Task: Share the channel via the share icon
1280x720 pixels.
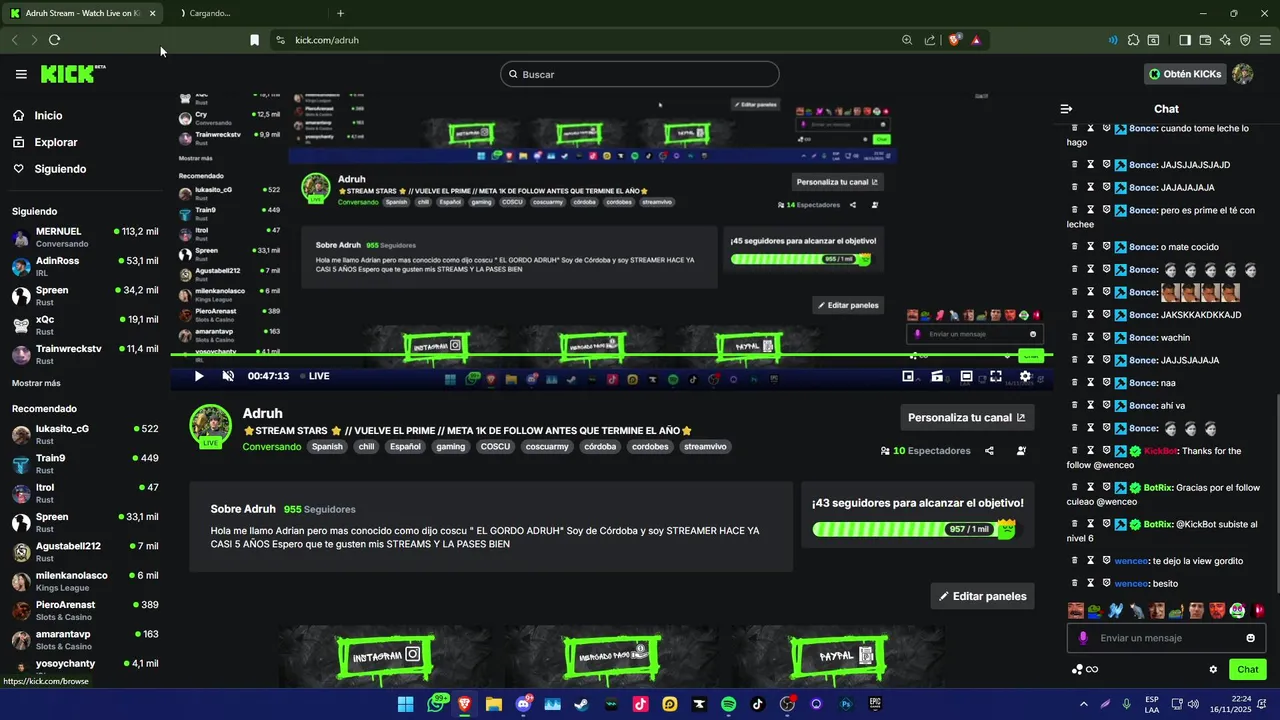Action: coord(989,451)
